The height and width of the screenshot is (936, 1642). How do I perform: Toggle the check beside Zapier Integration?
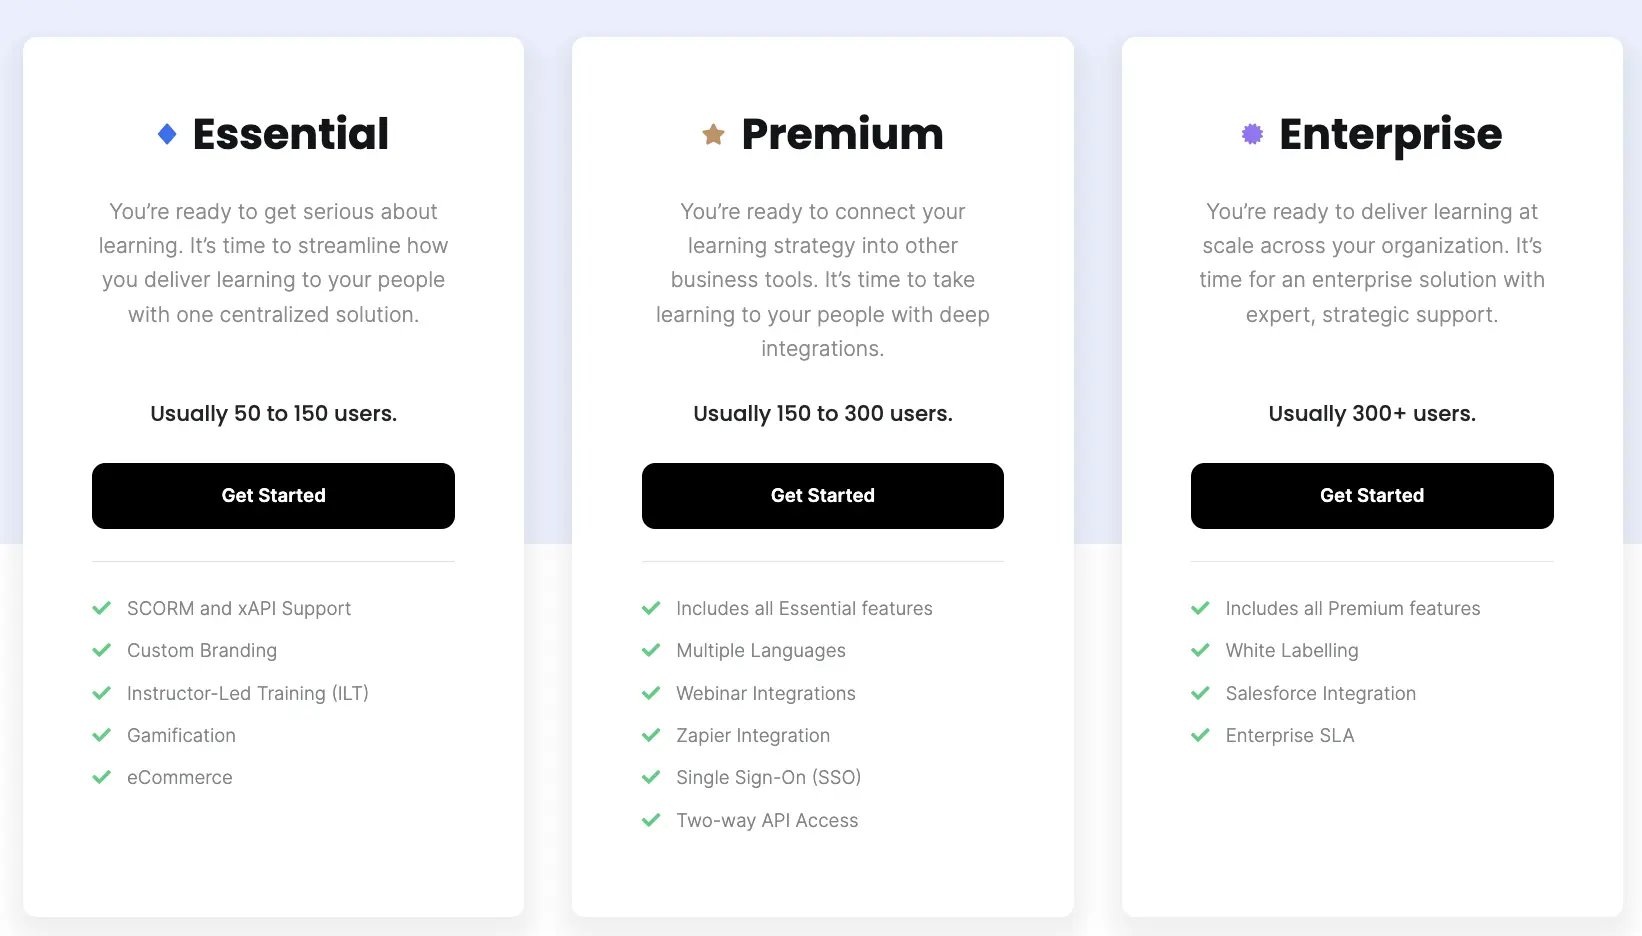coord(652,735)
